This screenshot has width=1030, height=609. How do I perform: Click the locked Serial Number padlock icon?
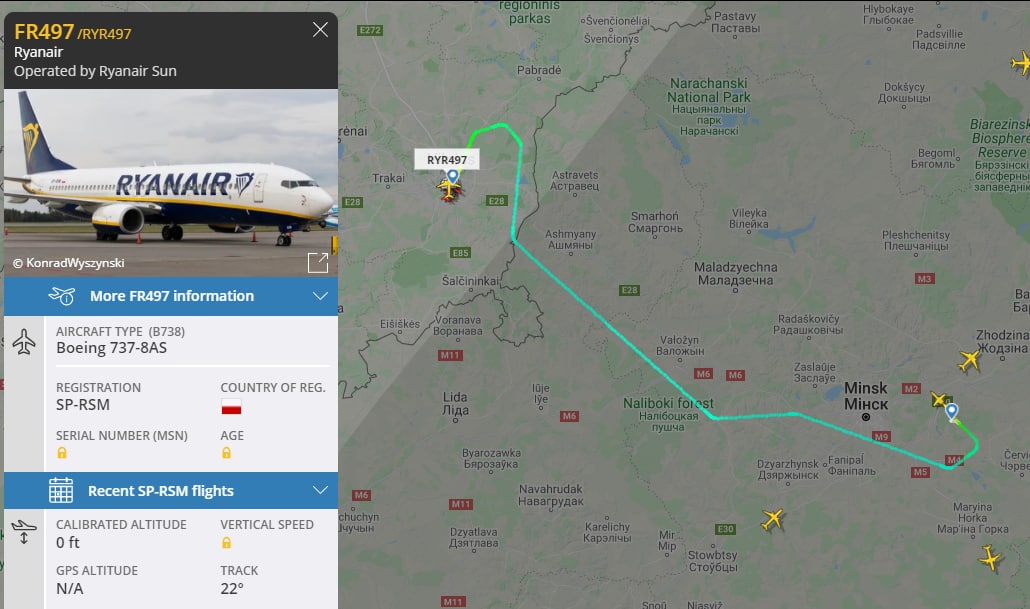[x=62, y=453]
